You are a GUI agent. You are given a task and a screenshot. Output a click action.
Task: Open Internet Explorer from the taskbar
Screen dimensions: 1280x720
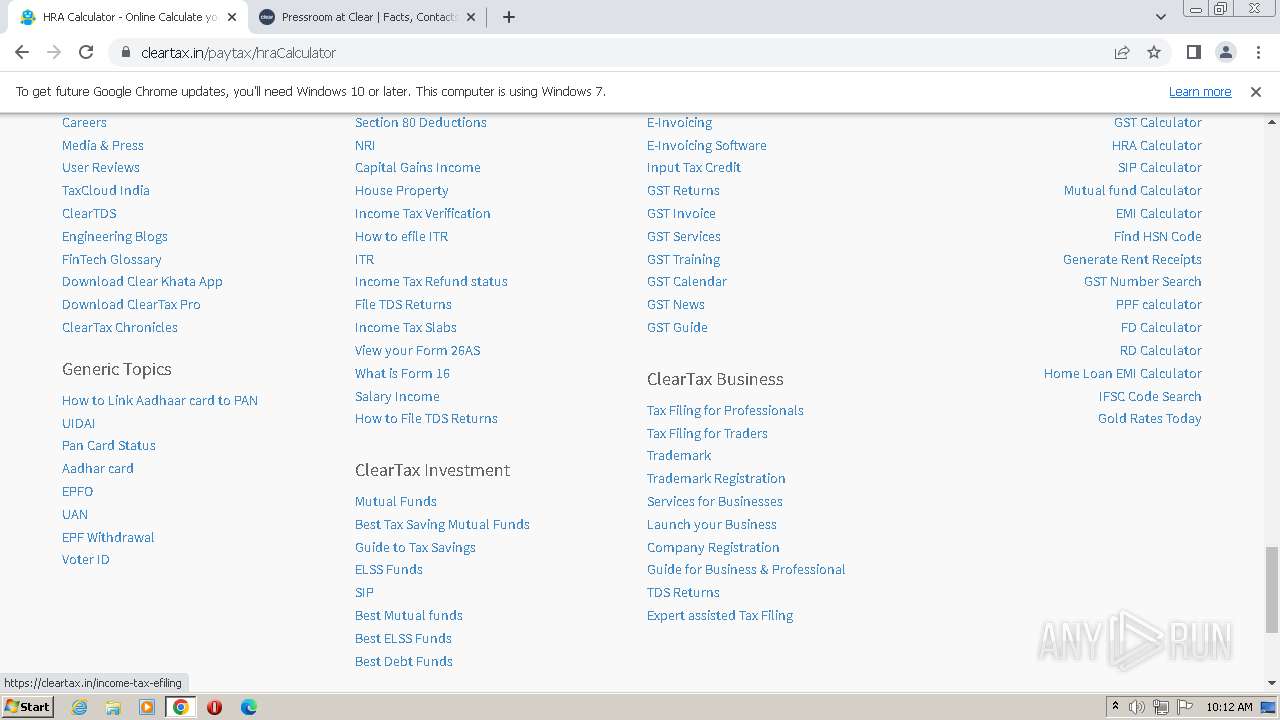79,707
